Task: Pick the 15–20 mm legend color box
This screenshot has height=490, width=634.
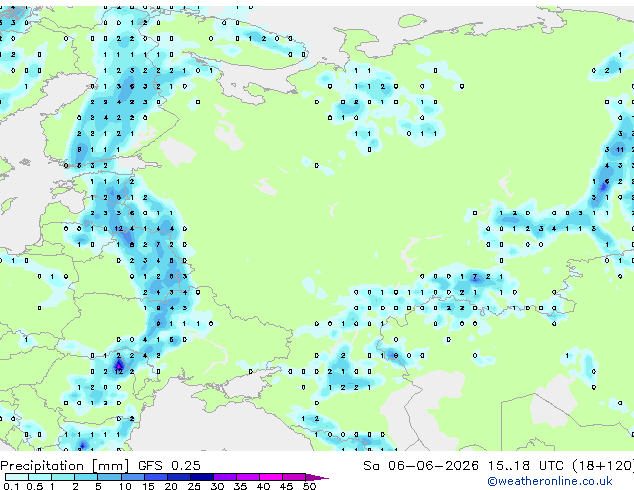Action: 155,477
